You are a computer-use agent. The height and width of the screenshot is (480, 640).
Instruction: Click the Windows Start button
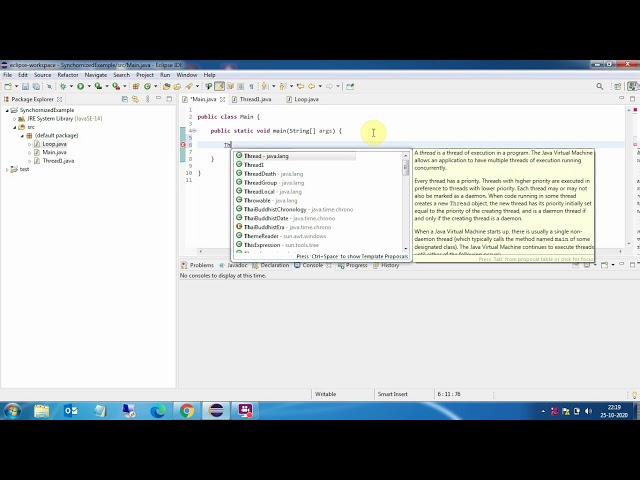click(12, 411)
